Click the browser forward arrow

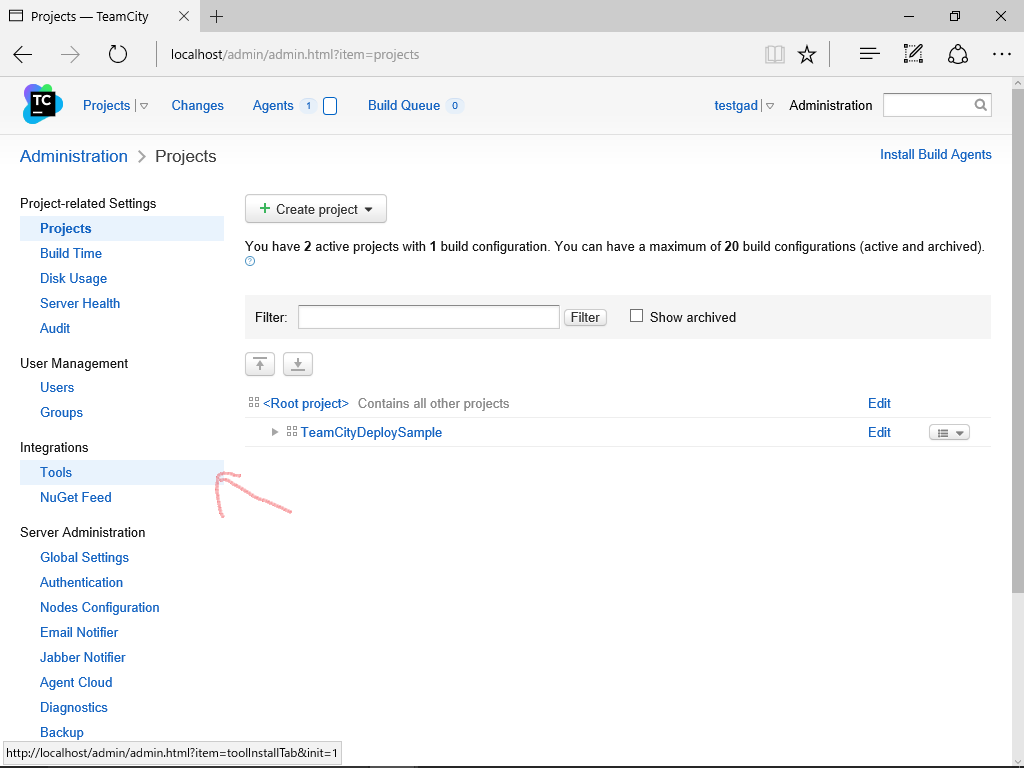(70, 54)
